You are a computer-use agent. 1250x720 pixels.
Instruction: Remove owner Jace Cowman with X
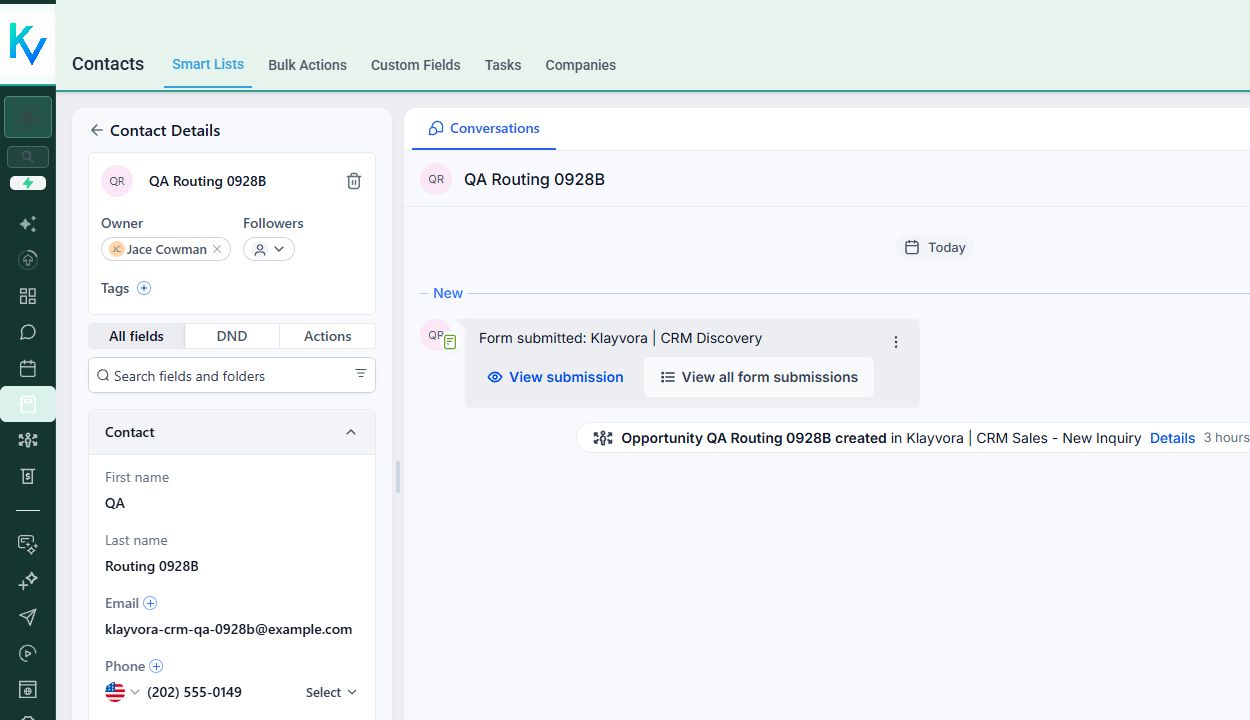coord(217,249)
